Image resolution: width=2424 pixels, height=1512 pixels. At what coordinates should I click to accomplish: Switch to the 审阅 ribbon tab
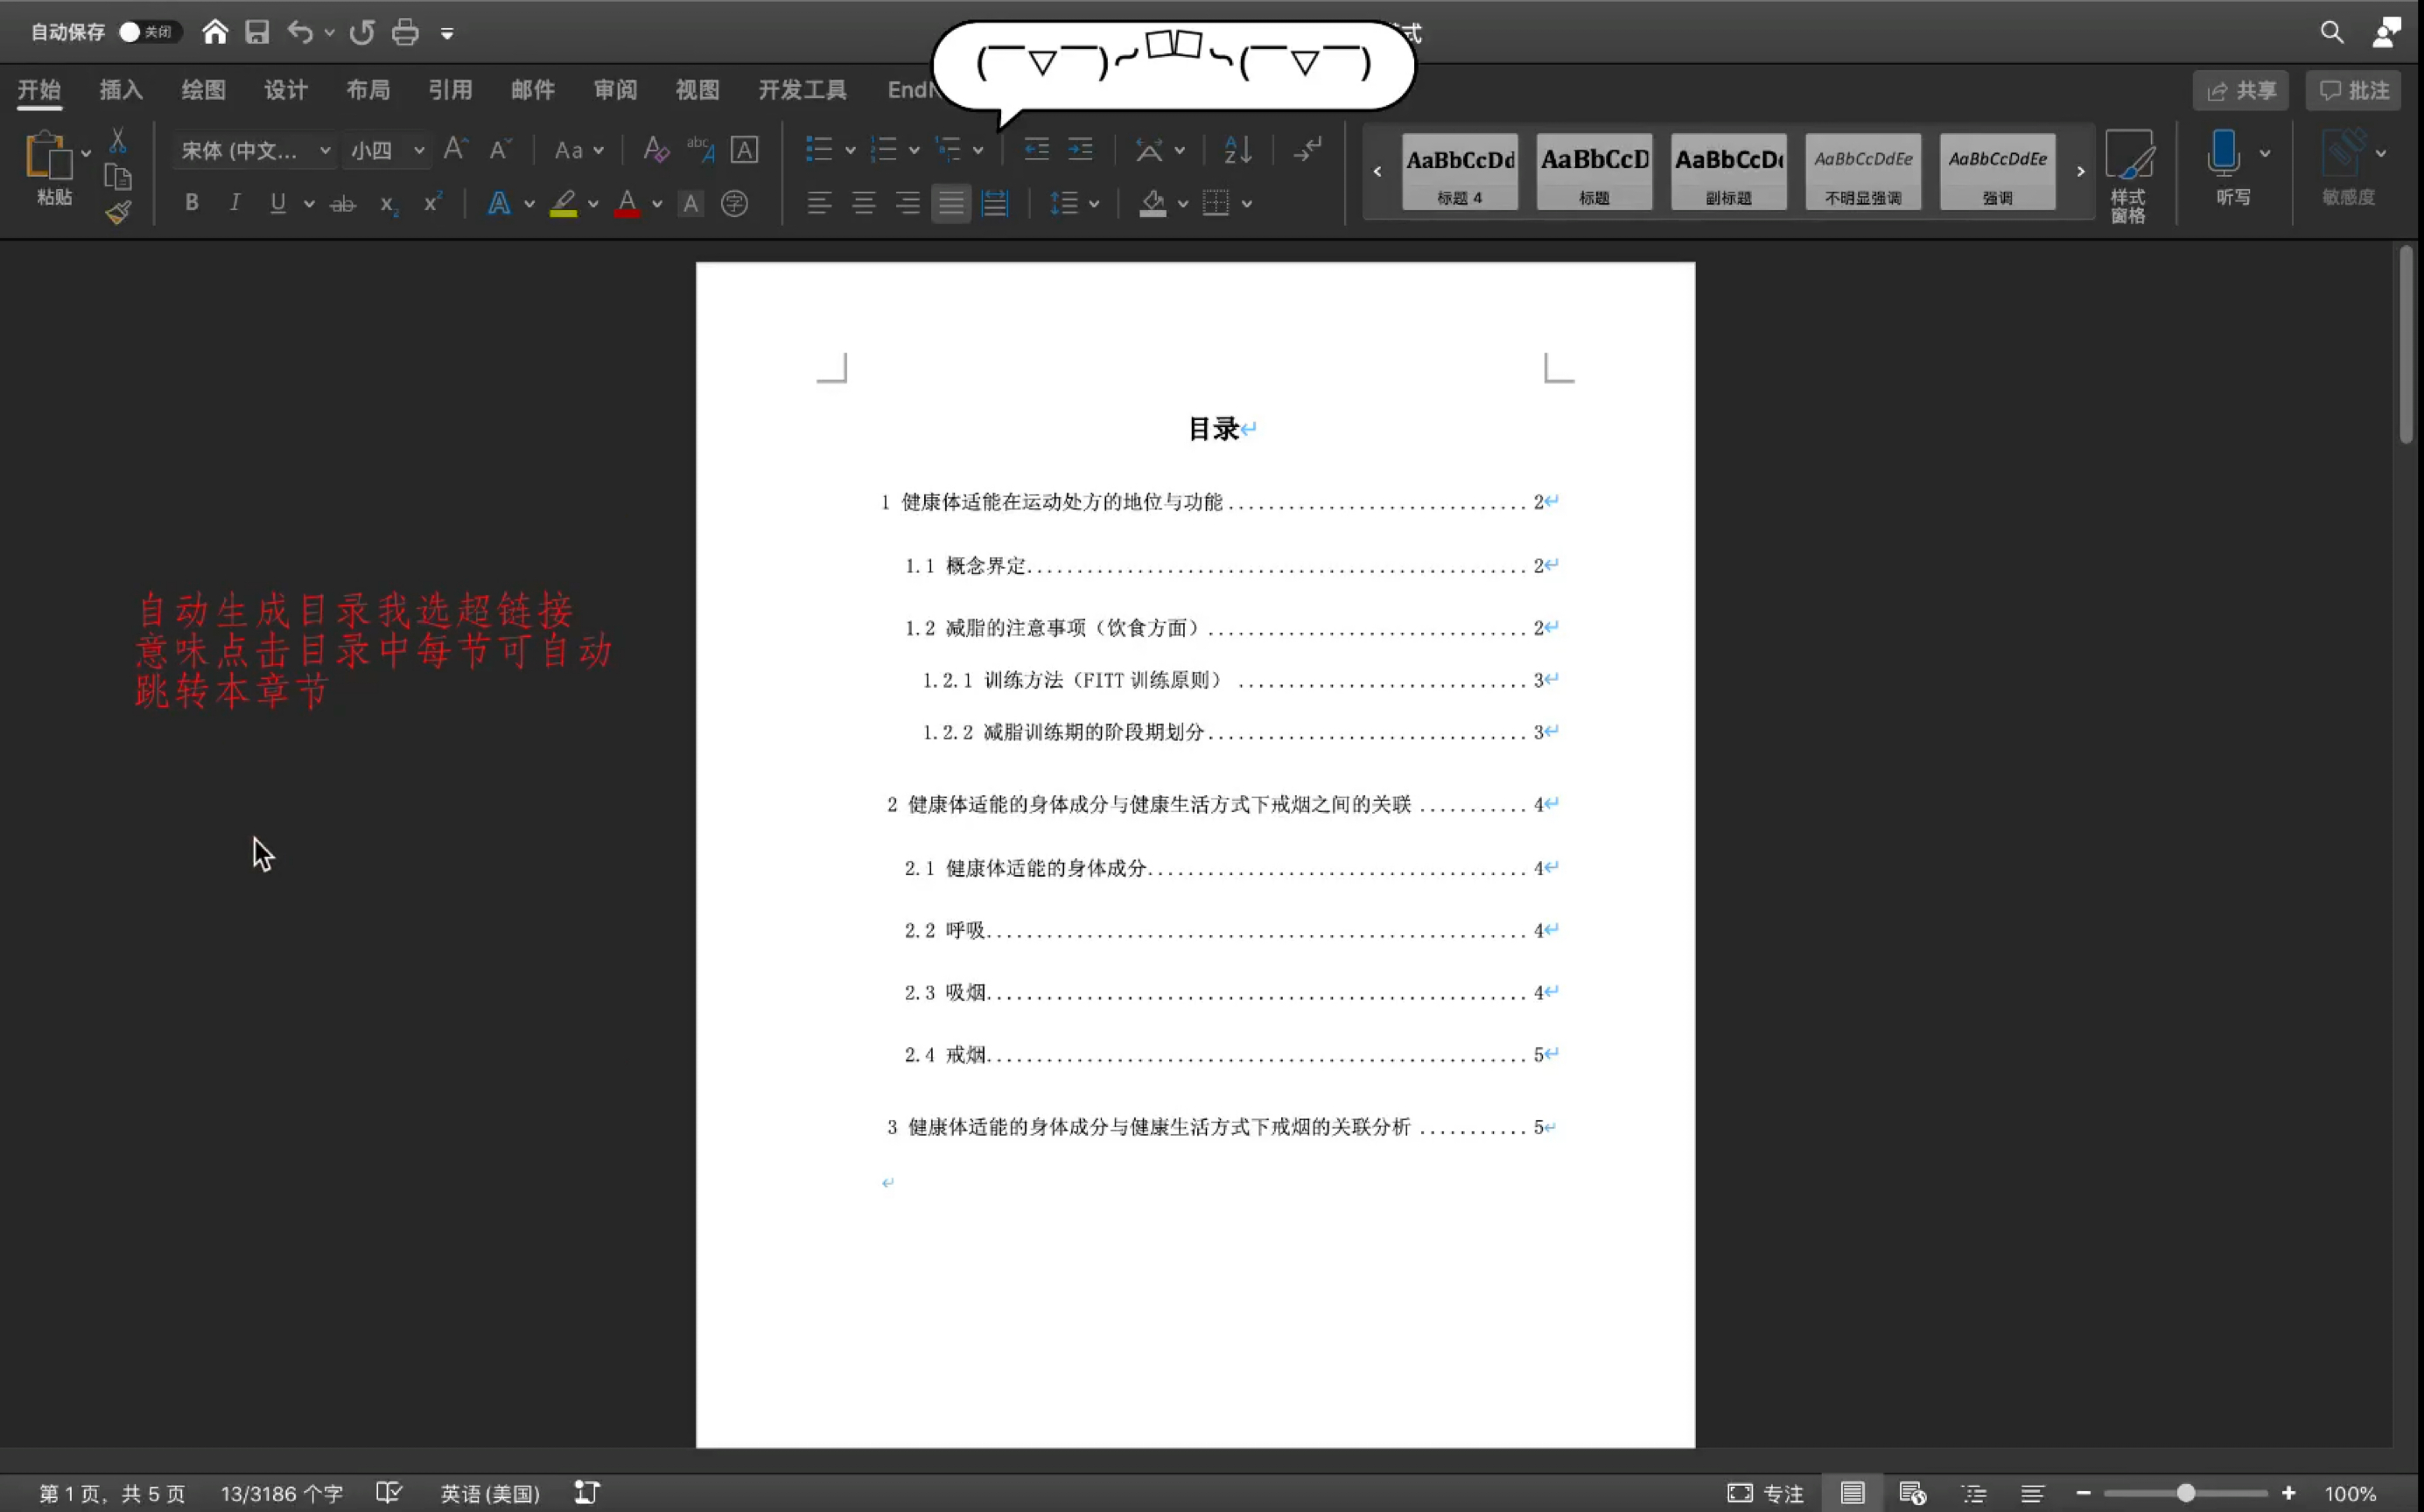pos(615,90)
